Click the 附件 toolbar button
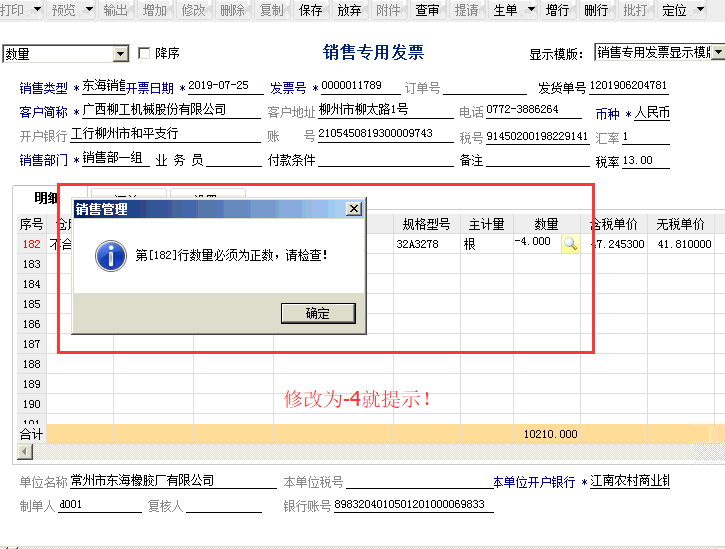The image size is (725, 549). (x=388, y=10)
